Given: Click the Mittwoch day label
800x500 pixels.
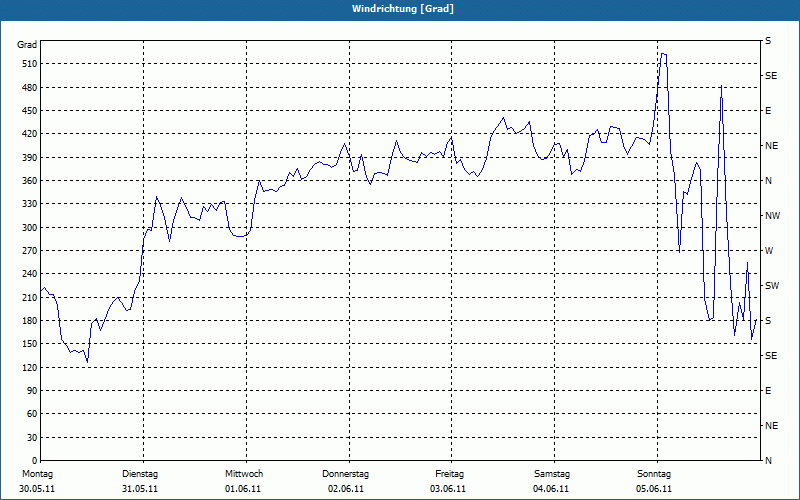Looking at the screenshot, I should [244, 474].
